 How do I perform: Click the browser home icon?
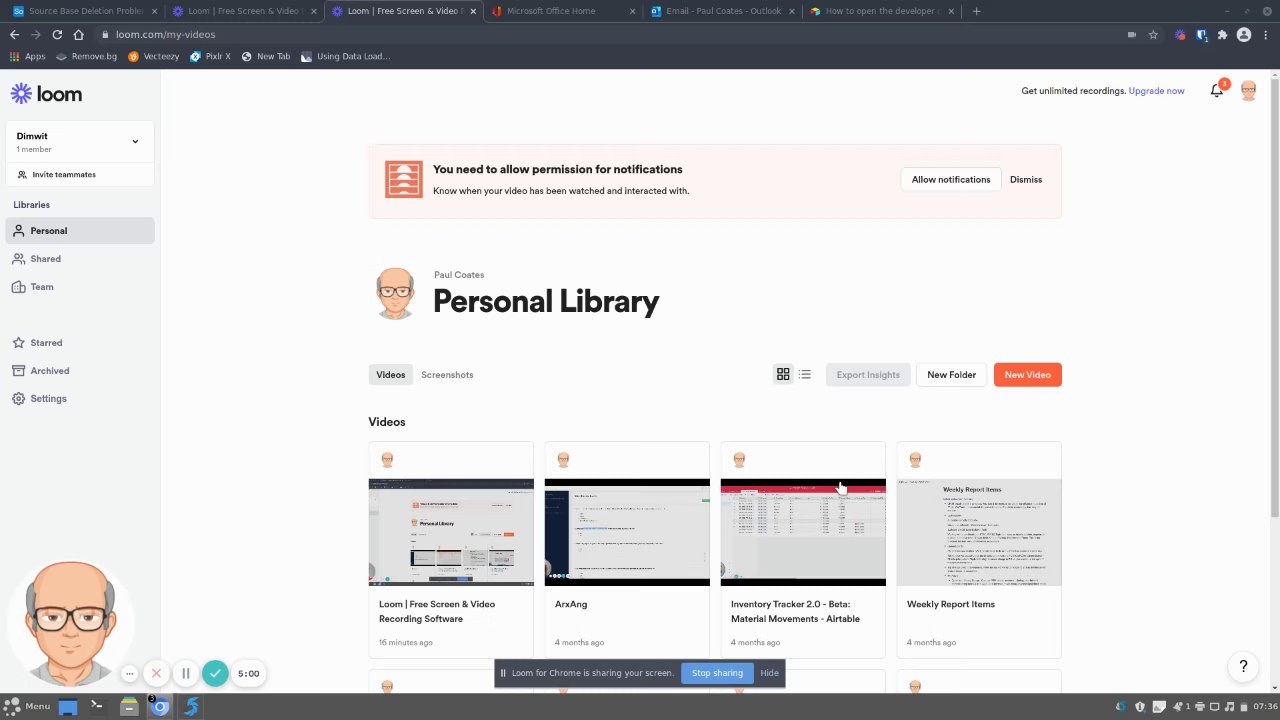coord(78,34)
